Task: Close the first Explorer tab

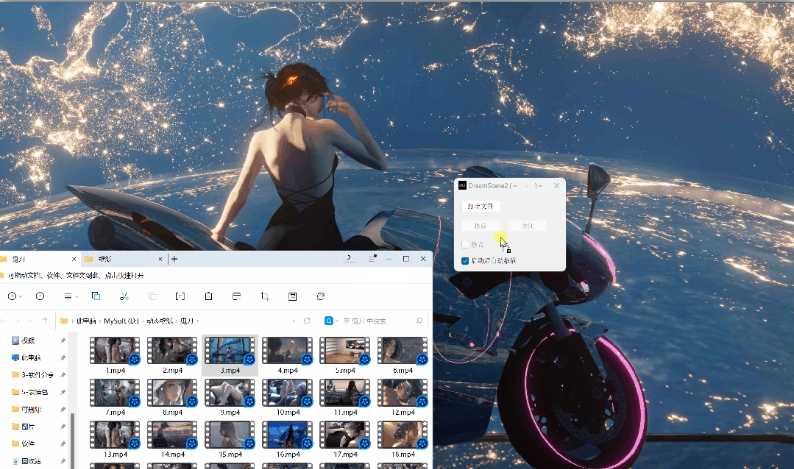Action: (x=74, y=259)
